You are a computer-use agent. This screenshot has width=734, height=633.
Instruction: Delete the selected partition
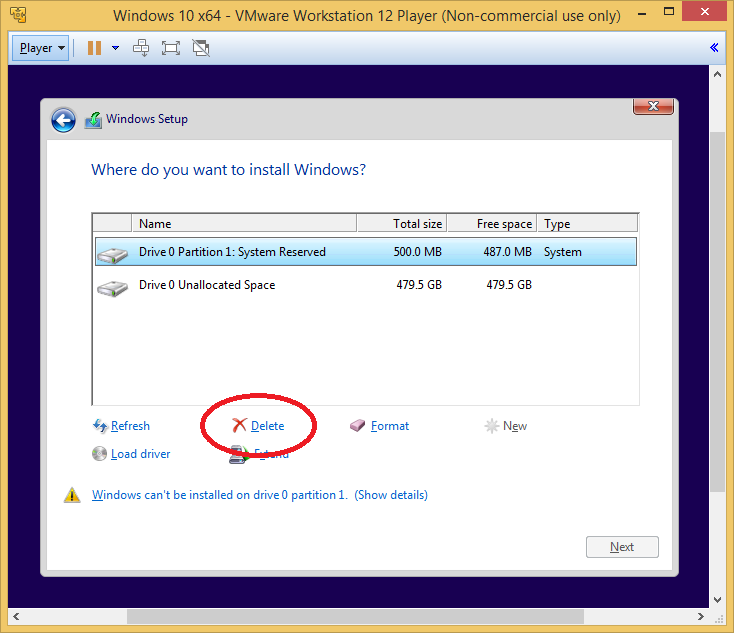pos(267,426)
